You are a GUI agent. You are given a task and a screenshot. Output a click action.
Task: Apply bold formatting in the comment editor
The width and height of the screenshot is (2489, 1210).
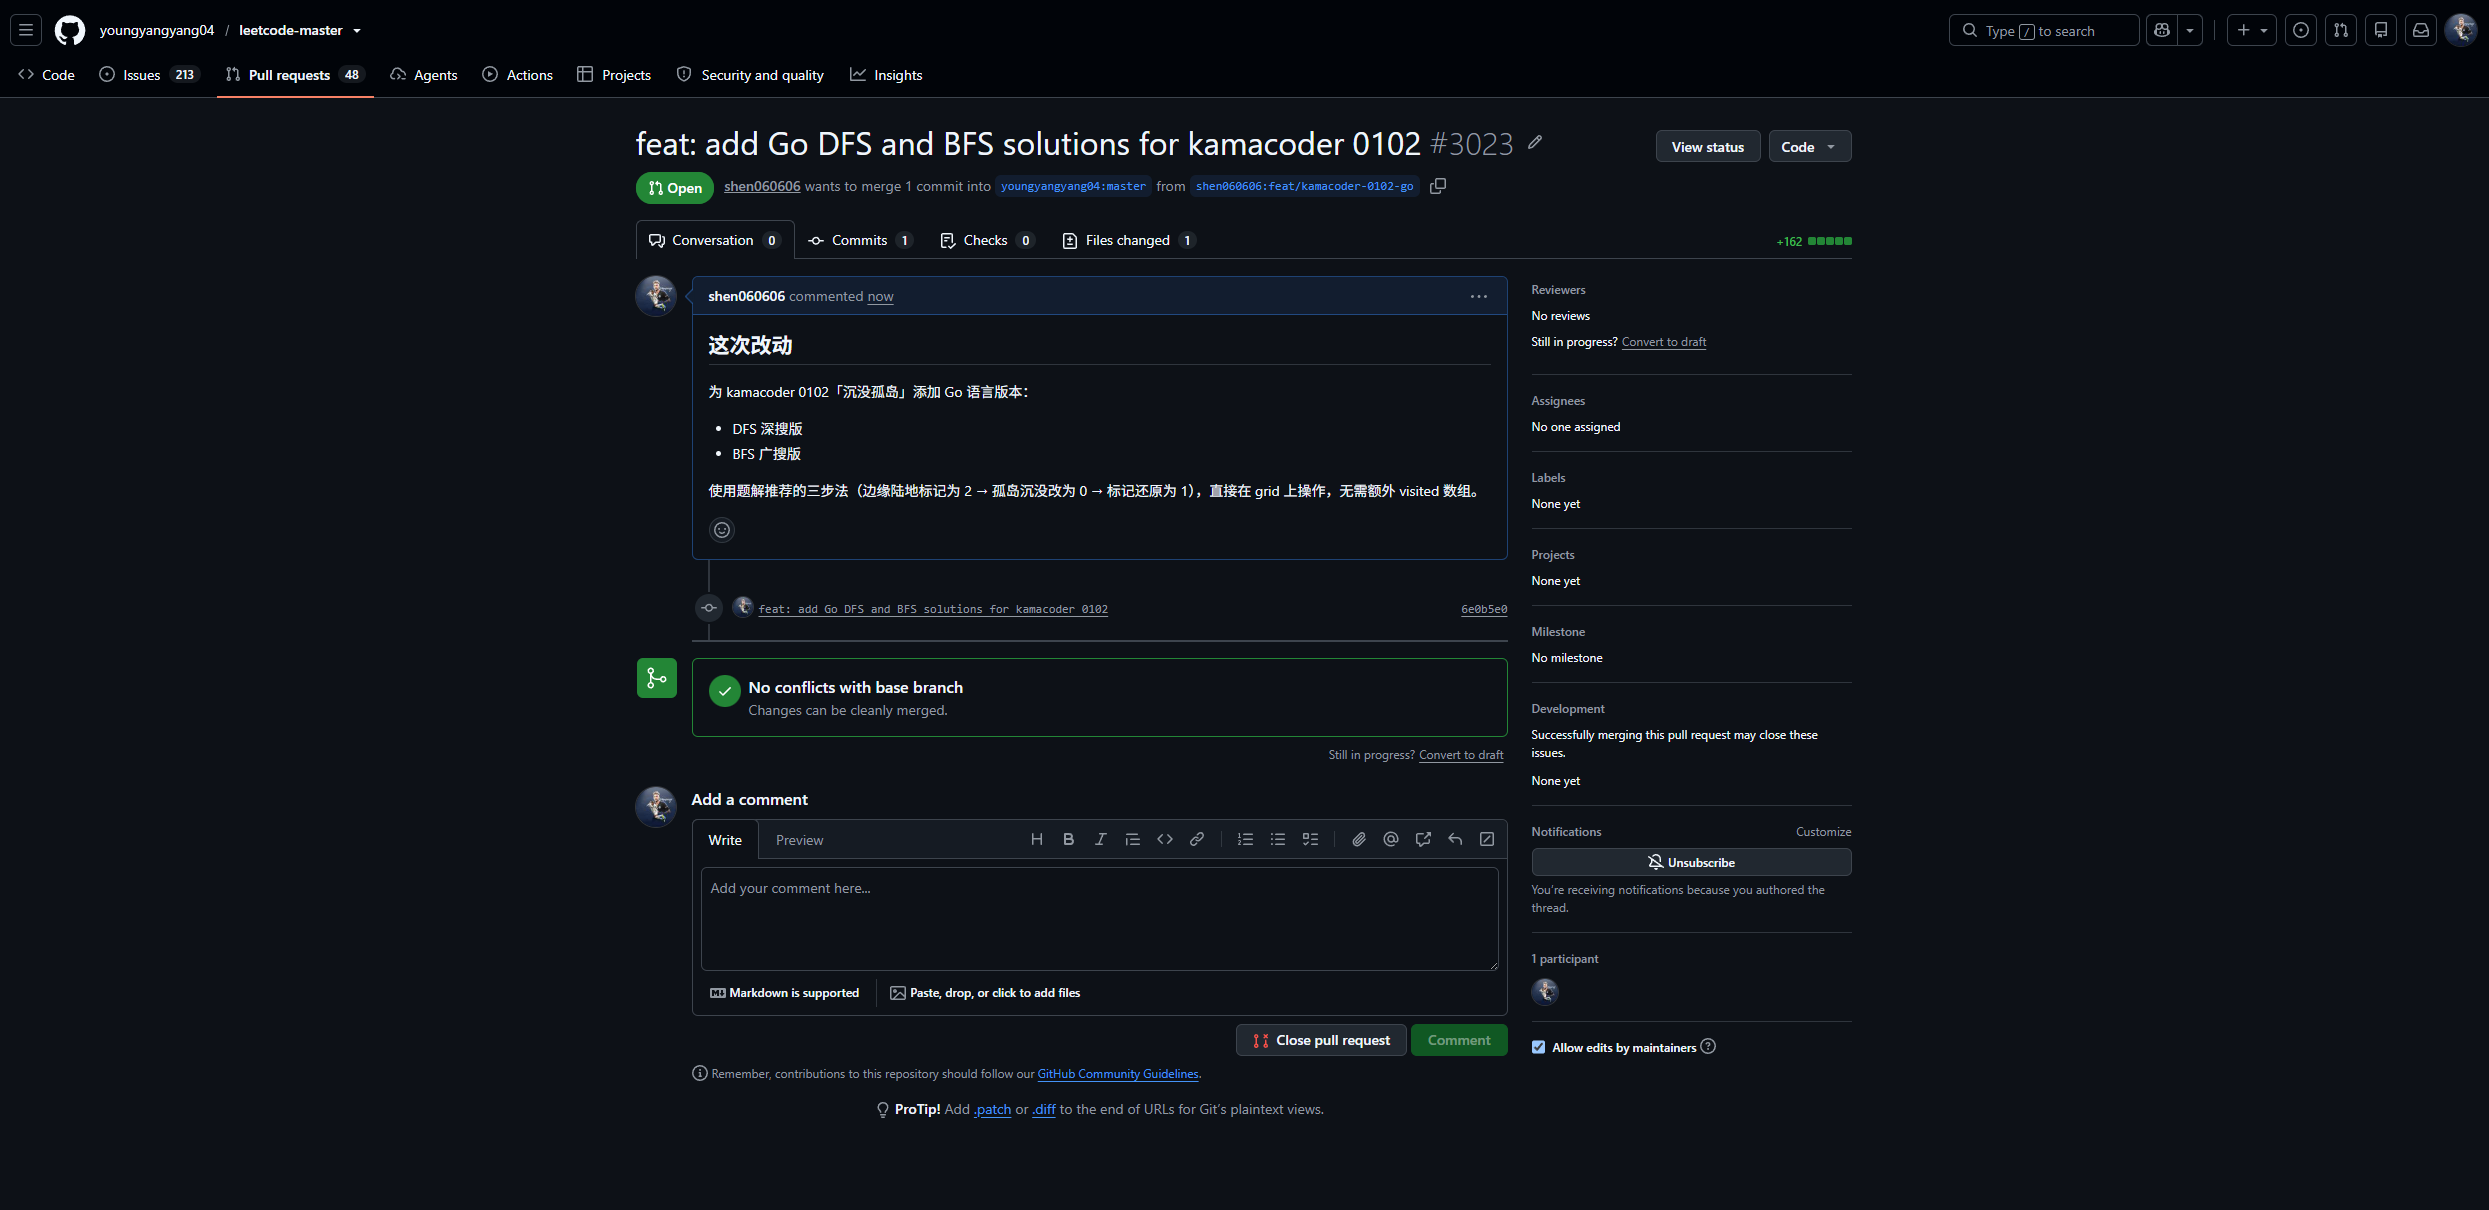(x=1069, y=839)
